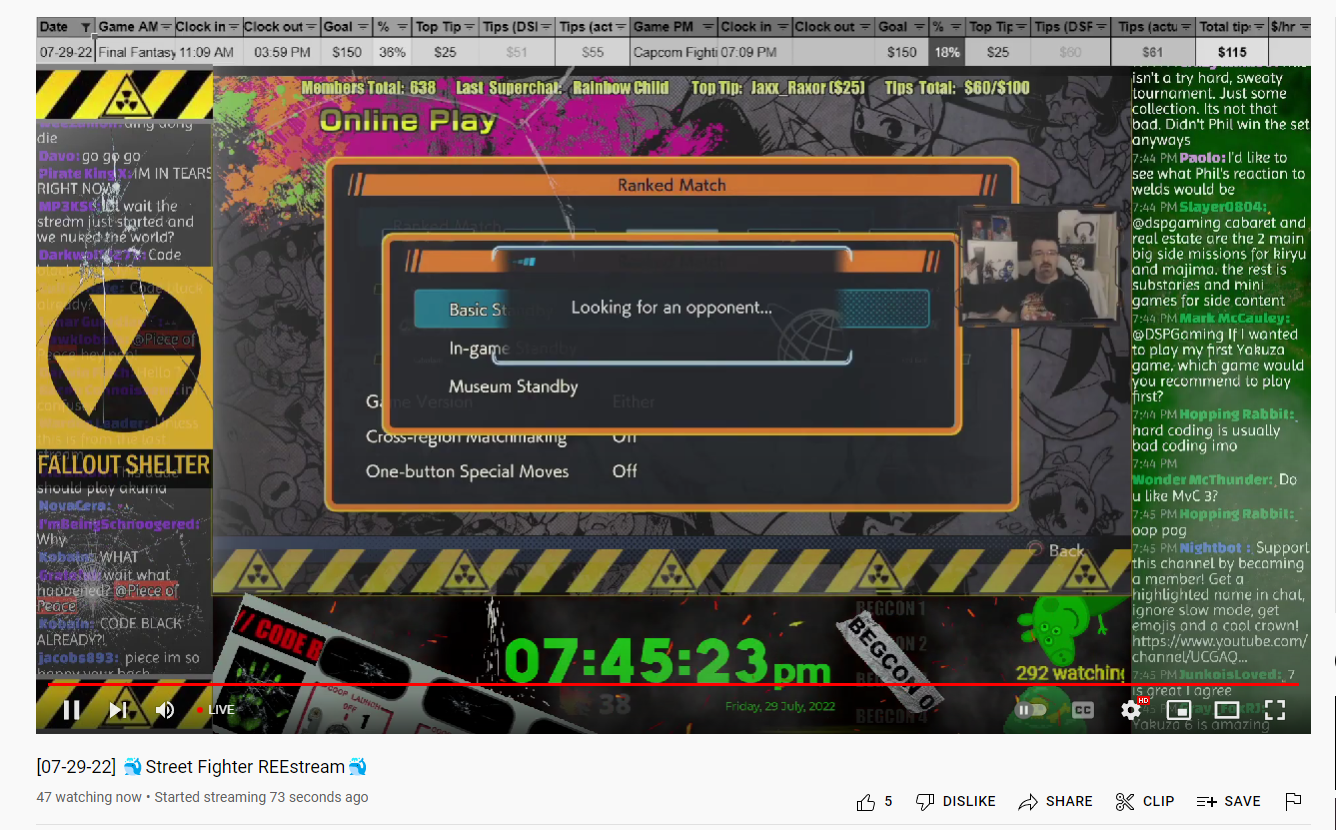This screenshot has height=830, width=1336.
Task: Open the SHARE options
Action: click(x=1055, y=801)
